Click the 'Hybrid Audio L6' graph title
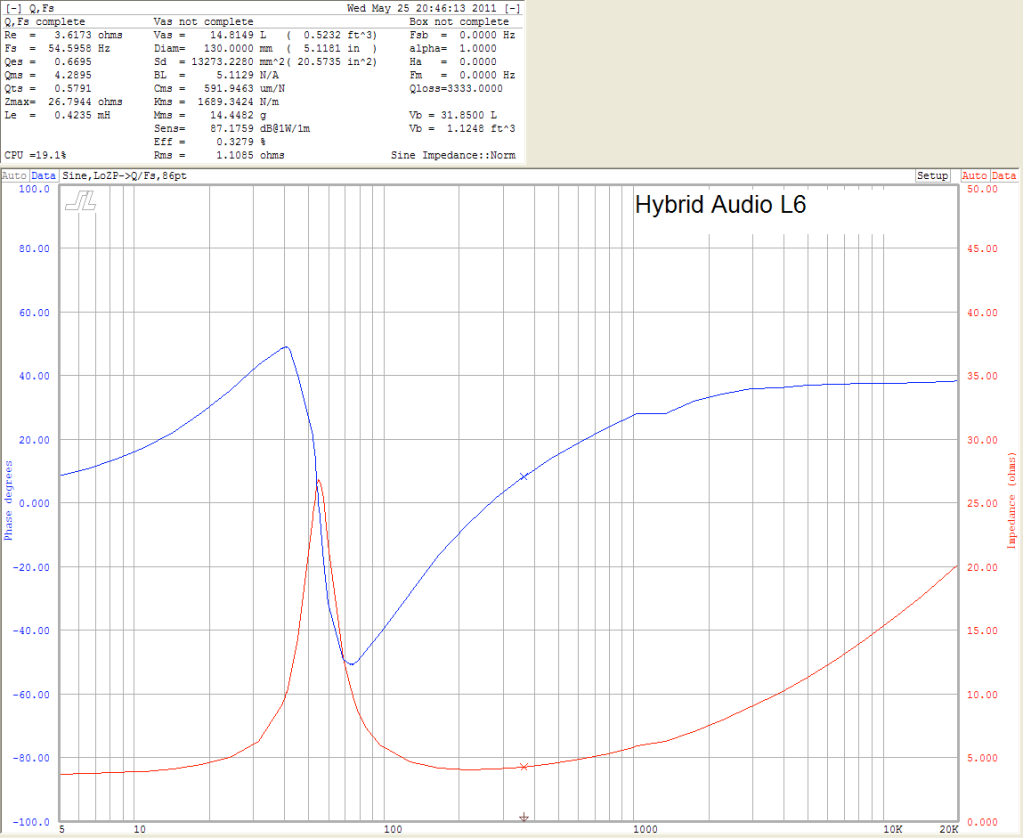This screenshot has width=1023, height=838. pyautogui.click(x=720, y=205)
